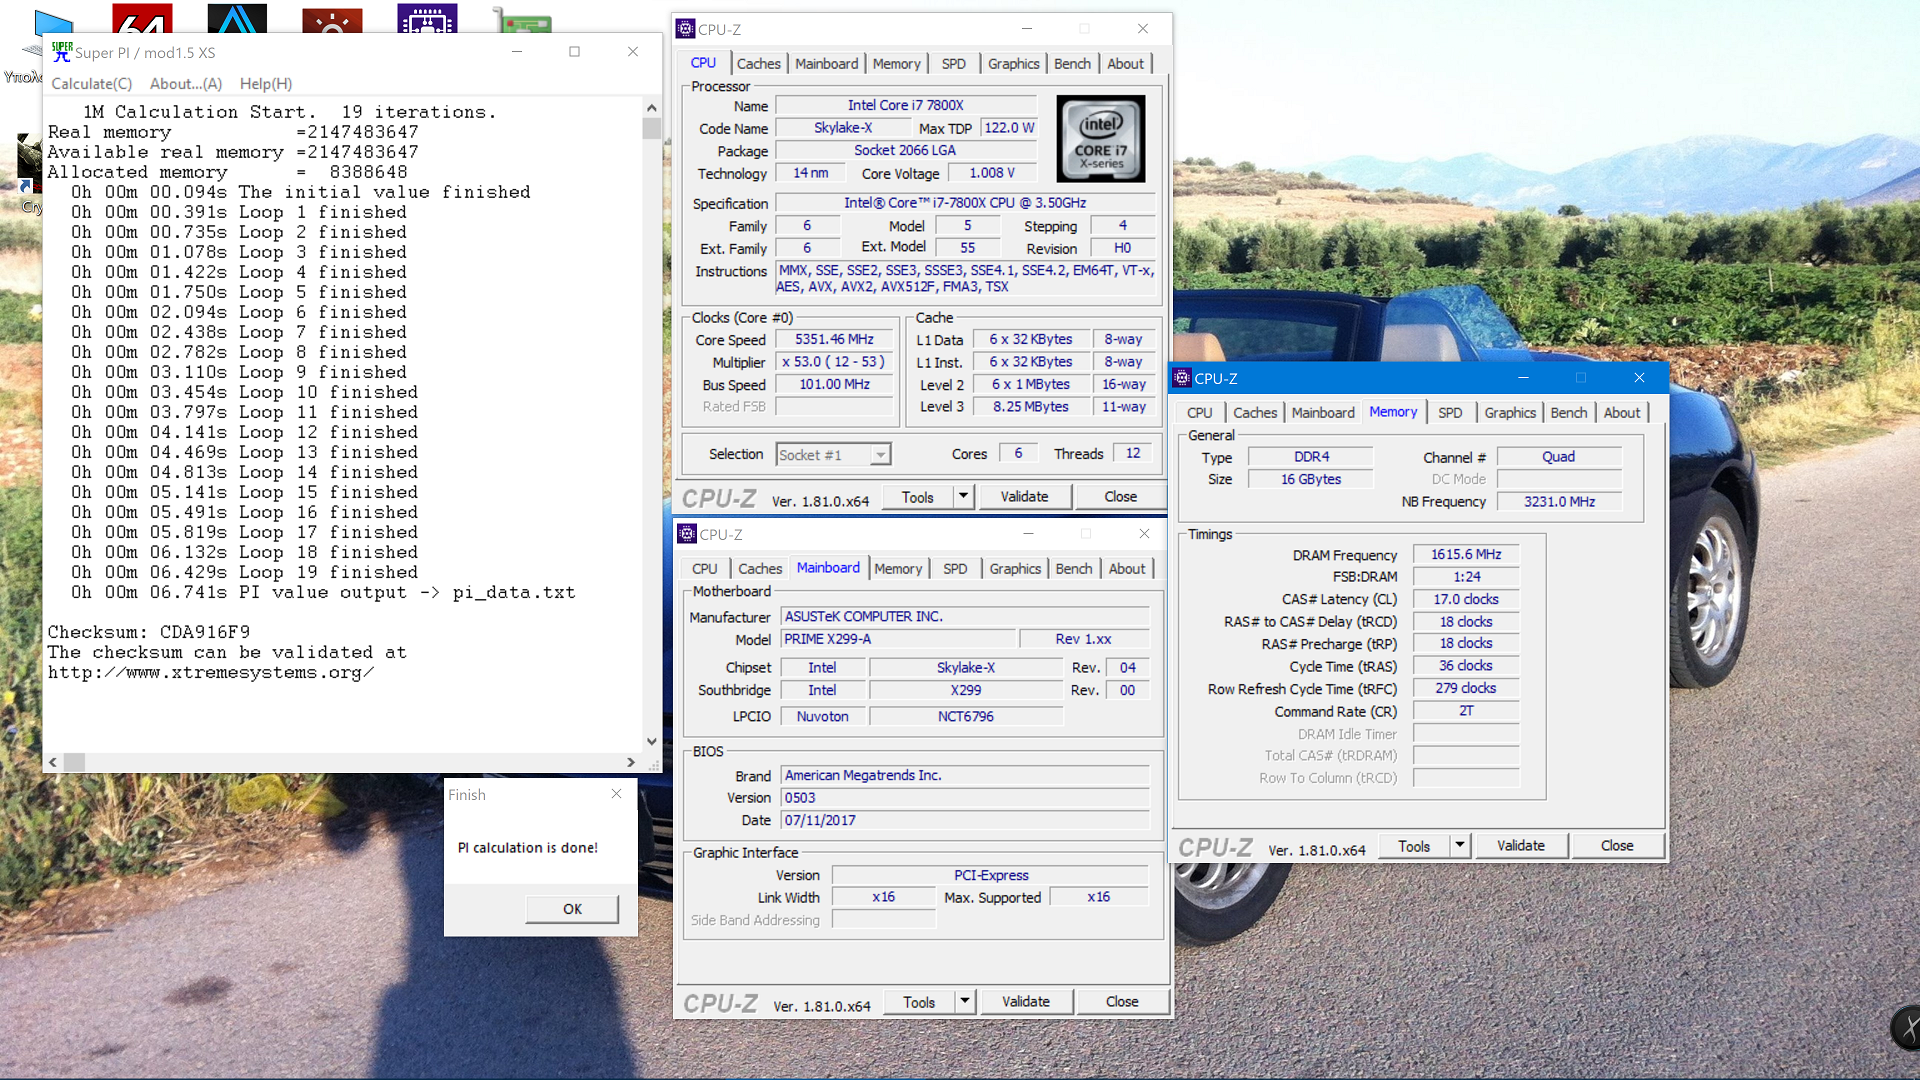Screen dimensions: 1920x1080
Task: Click the motherboard model field PRIME X299-A
Action: click(x=898, y=638)
